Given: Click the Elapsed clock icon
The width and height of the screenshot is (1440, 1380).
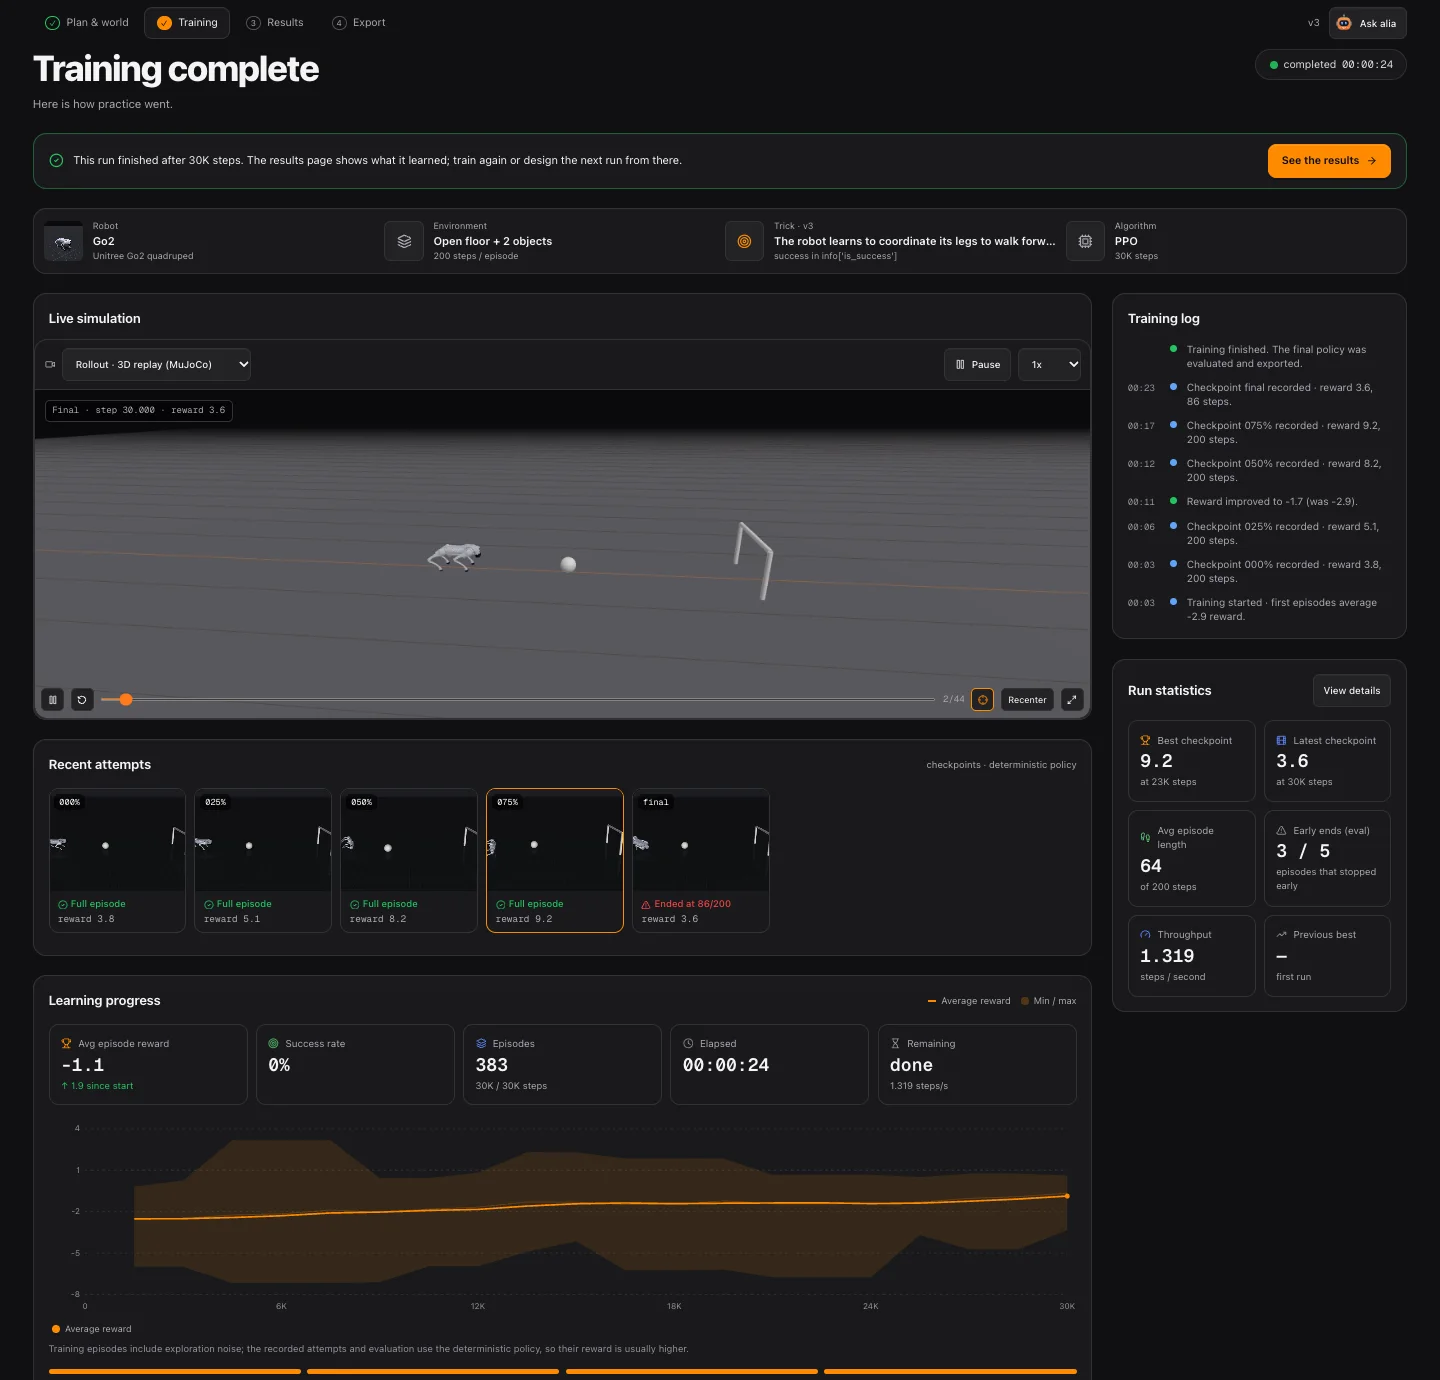Looking at the screenshot, I should click(x=688, y=1044).
